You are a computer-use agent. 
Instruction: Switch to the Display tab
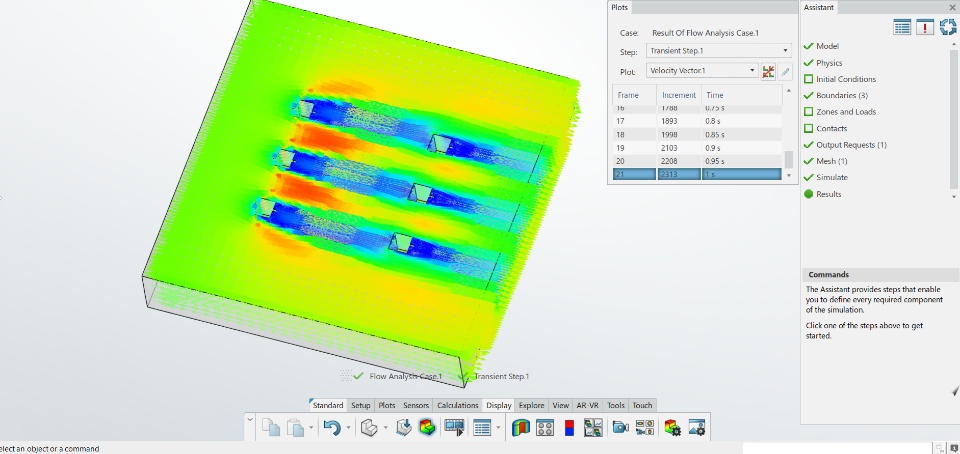point(499,405)
